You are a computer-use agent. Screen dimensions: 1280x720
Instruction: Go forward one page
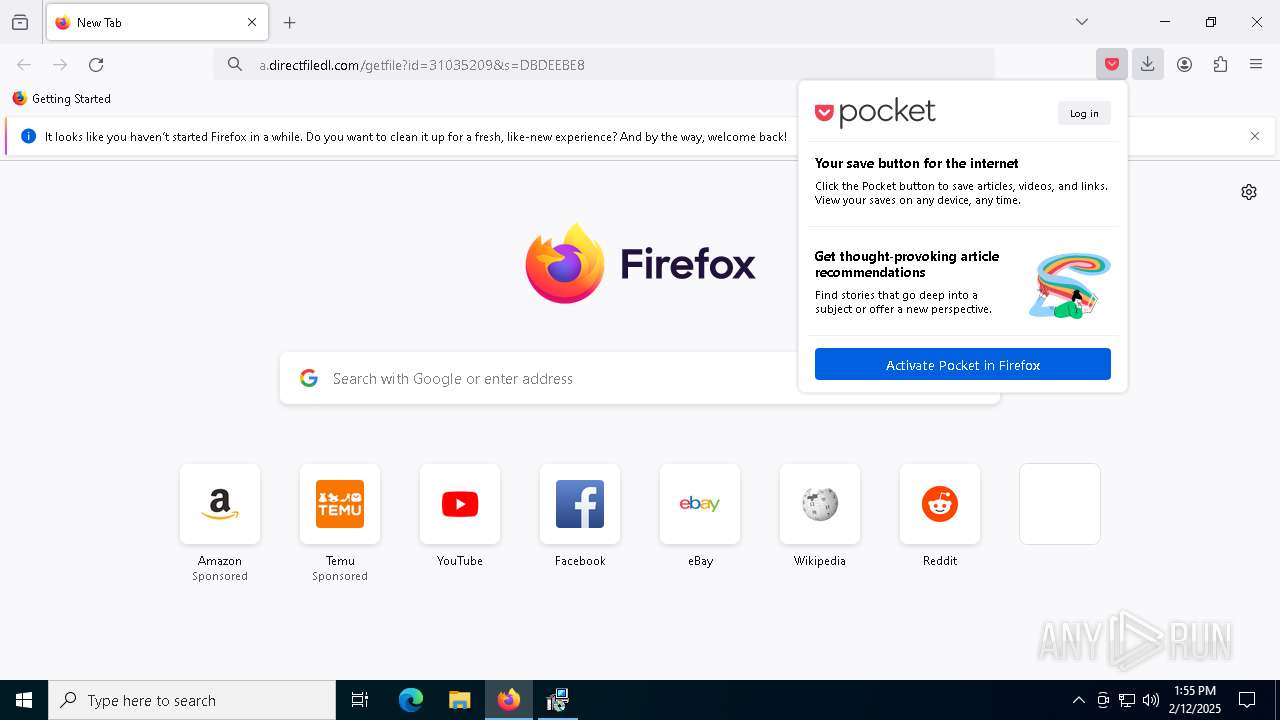60,65
